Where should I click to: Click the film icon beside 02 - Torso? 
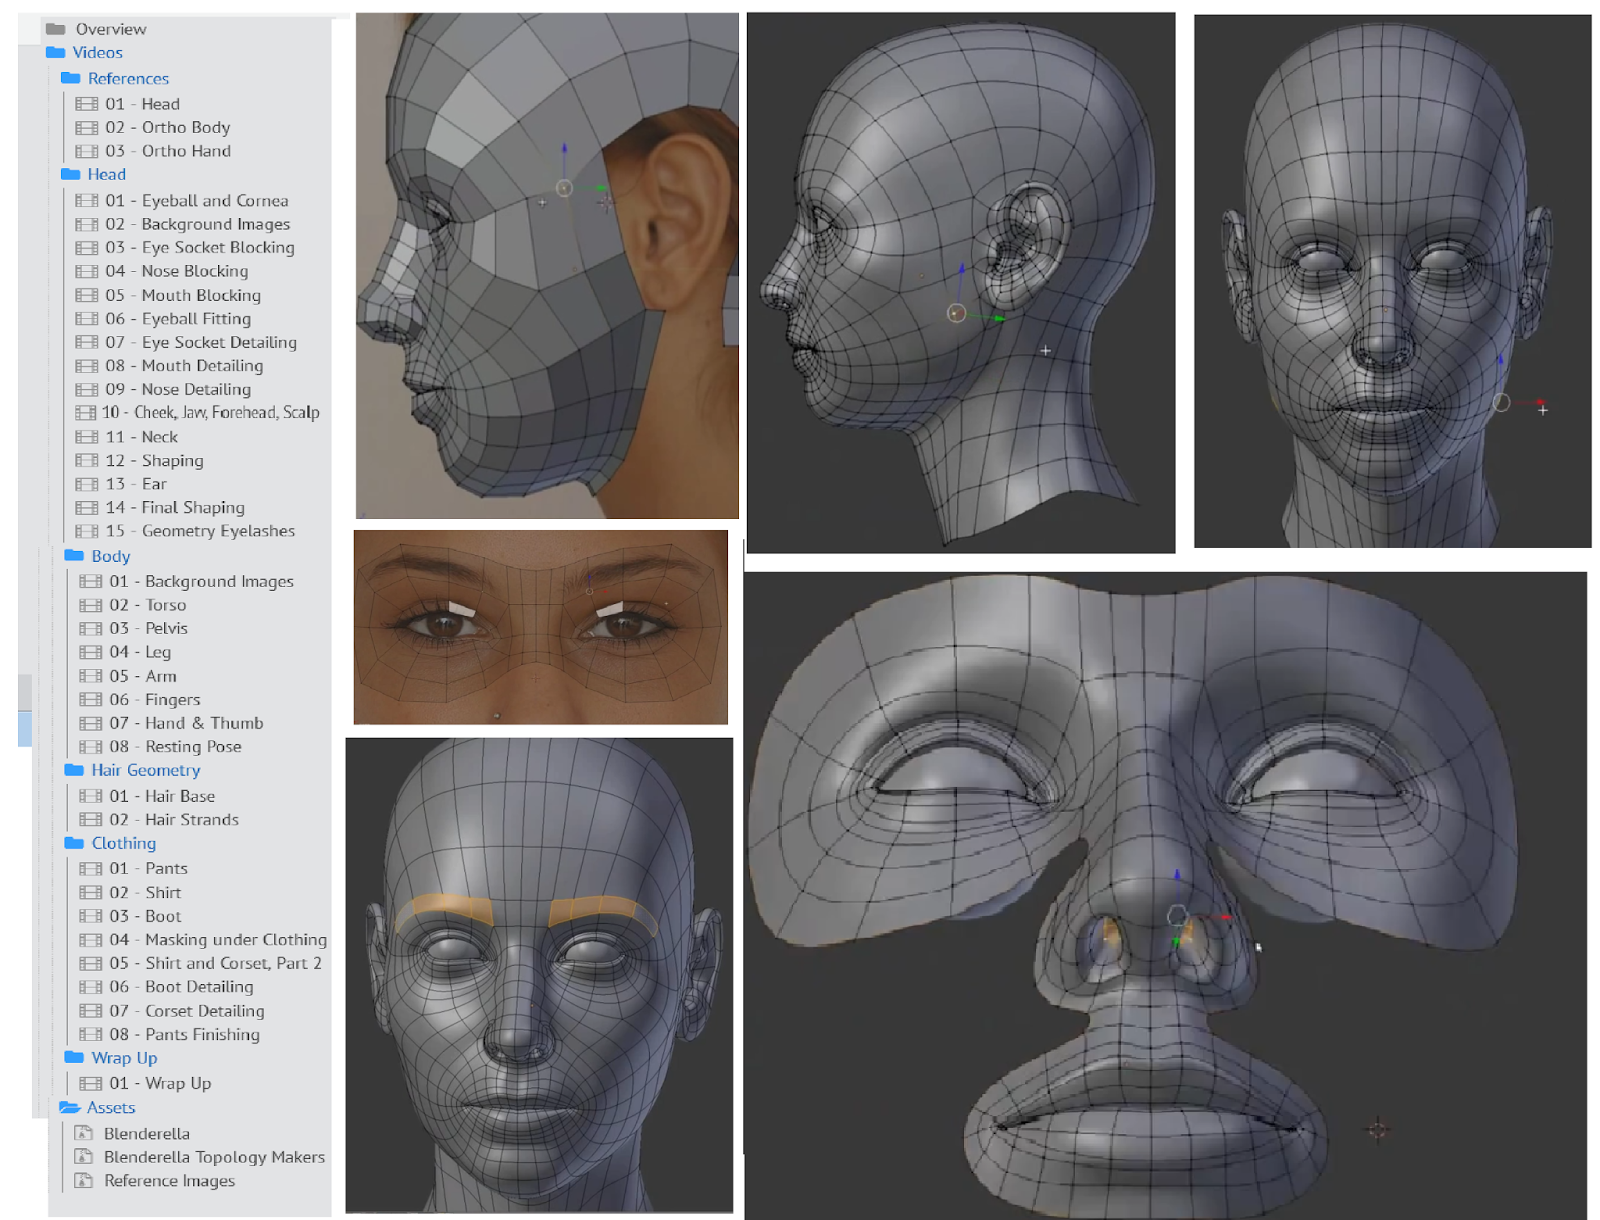[x=91, y=605]
